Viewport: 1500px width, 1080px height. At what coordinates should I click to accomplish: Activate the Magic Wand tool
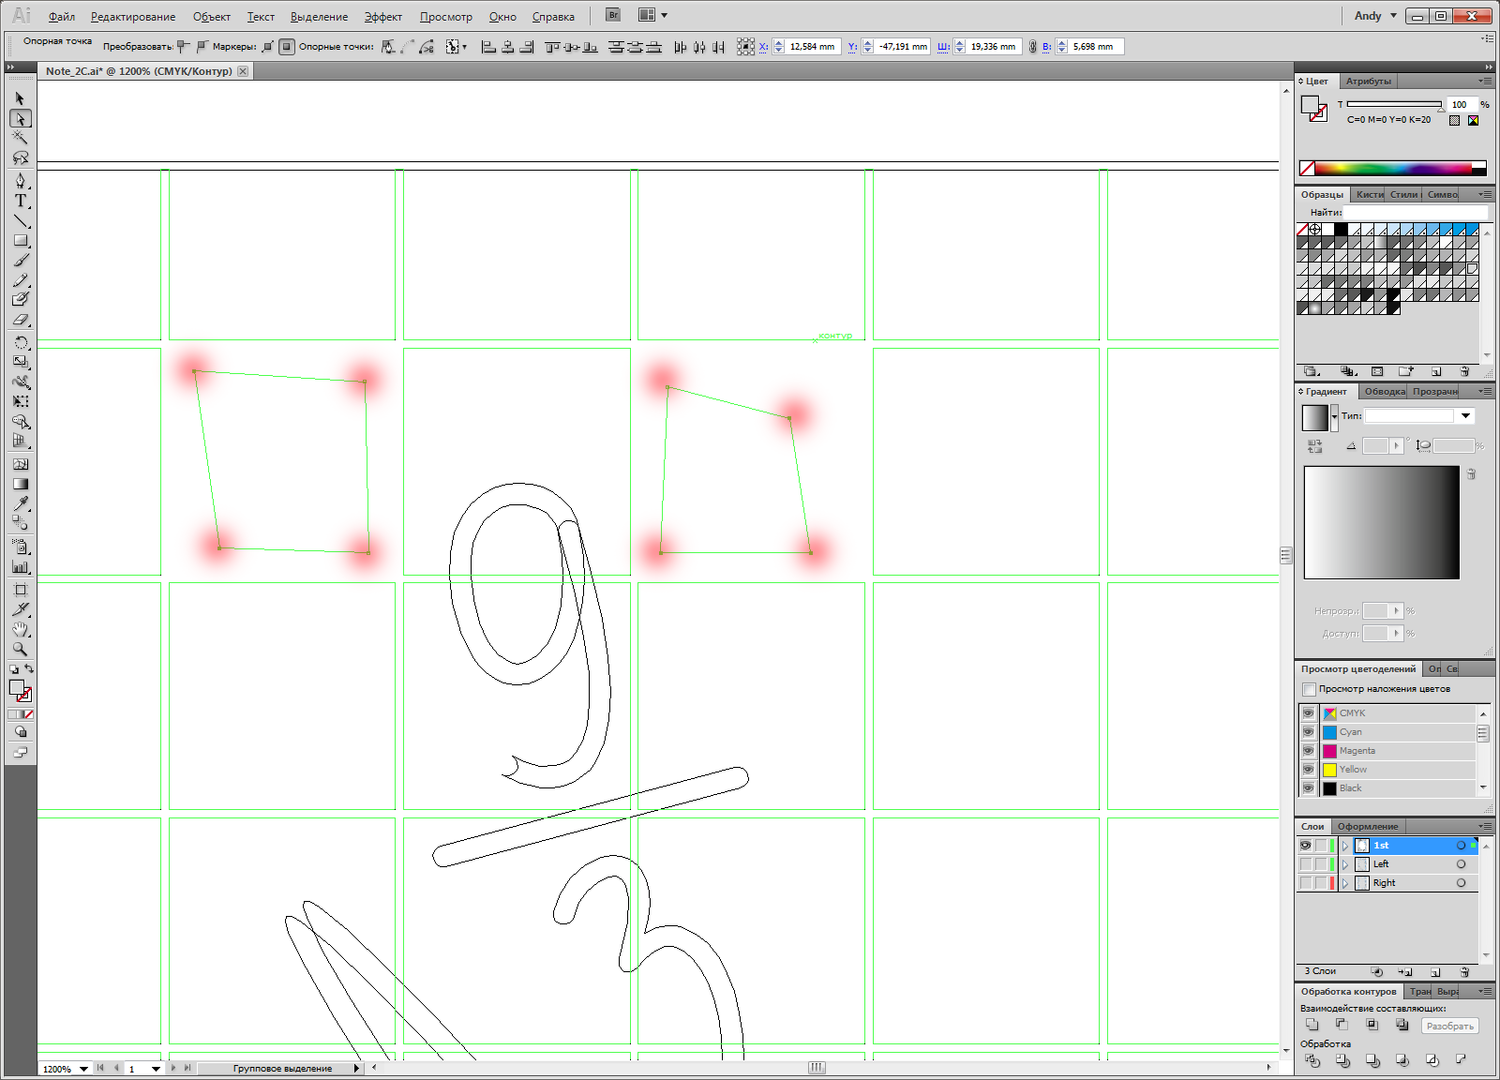pyautogui.click(x=20, y=138)
